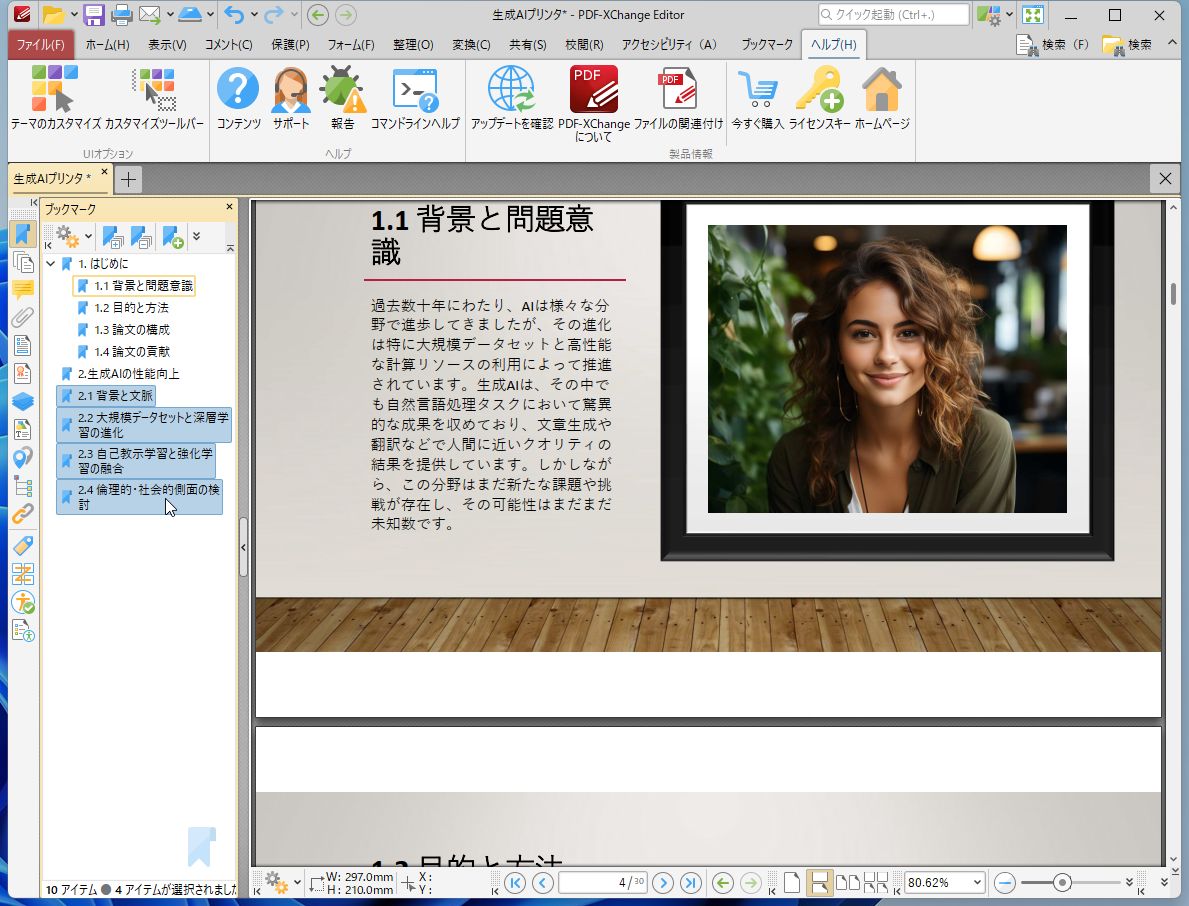Go to last page button
The width and height of the screenshot is (1189, 906).
(690, 882)
